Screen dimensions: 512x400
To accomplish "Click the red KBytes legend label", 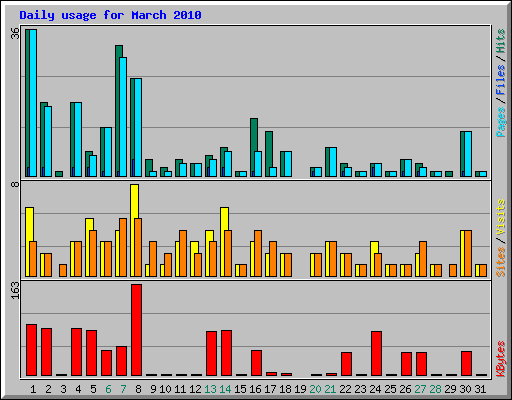I will pos(500,359).
